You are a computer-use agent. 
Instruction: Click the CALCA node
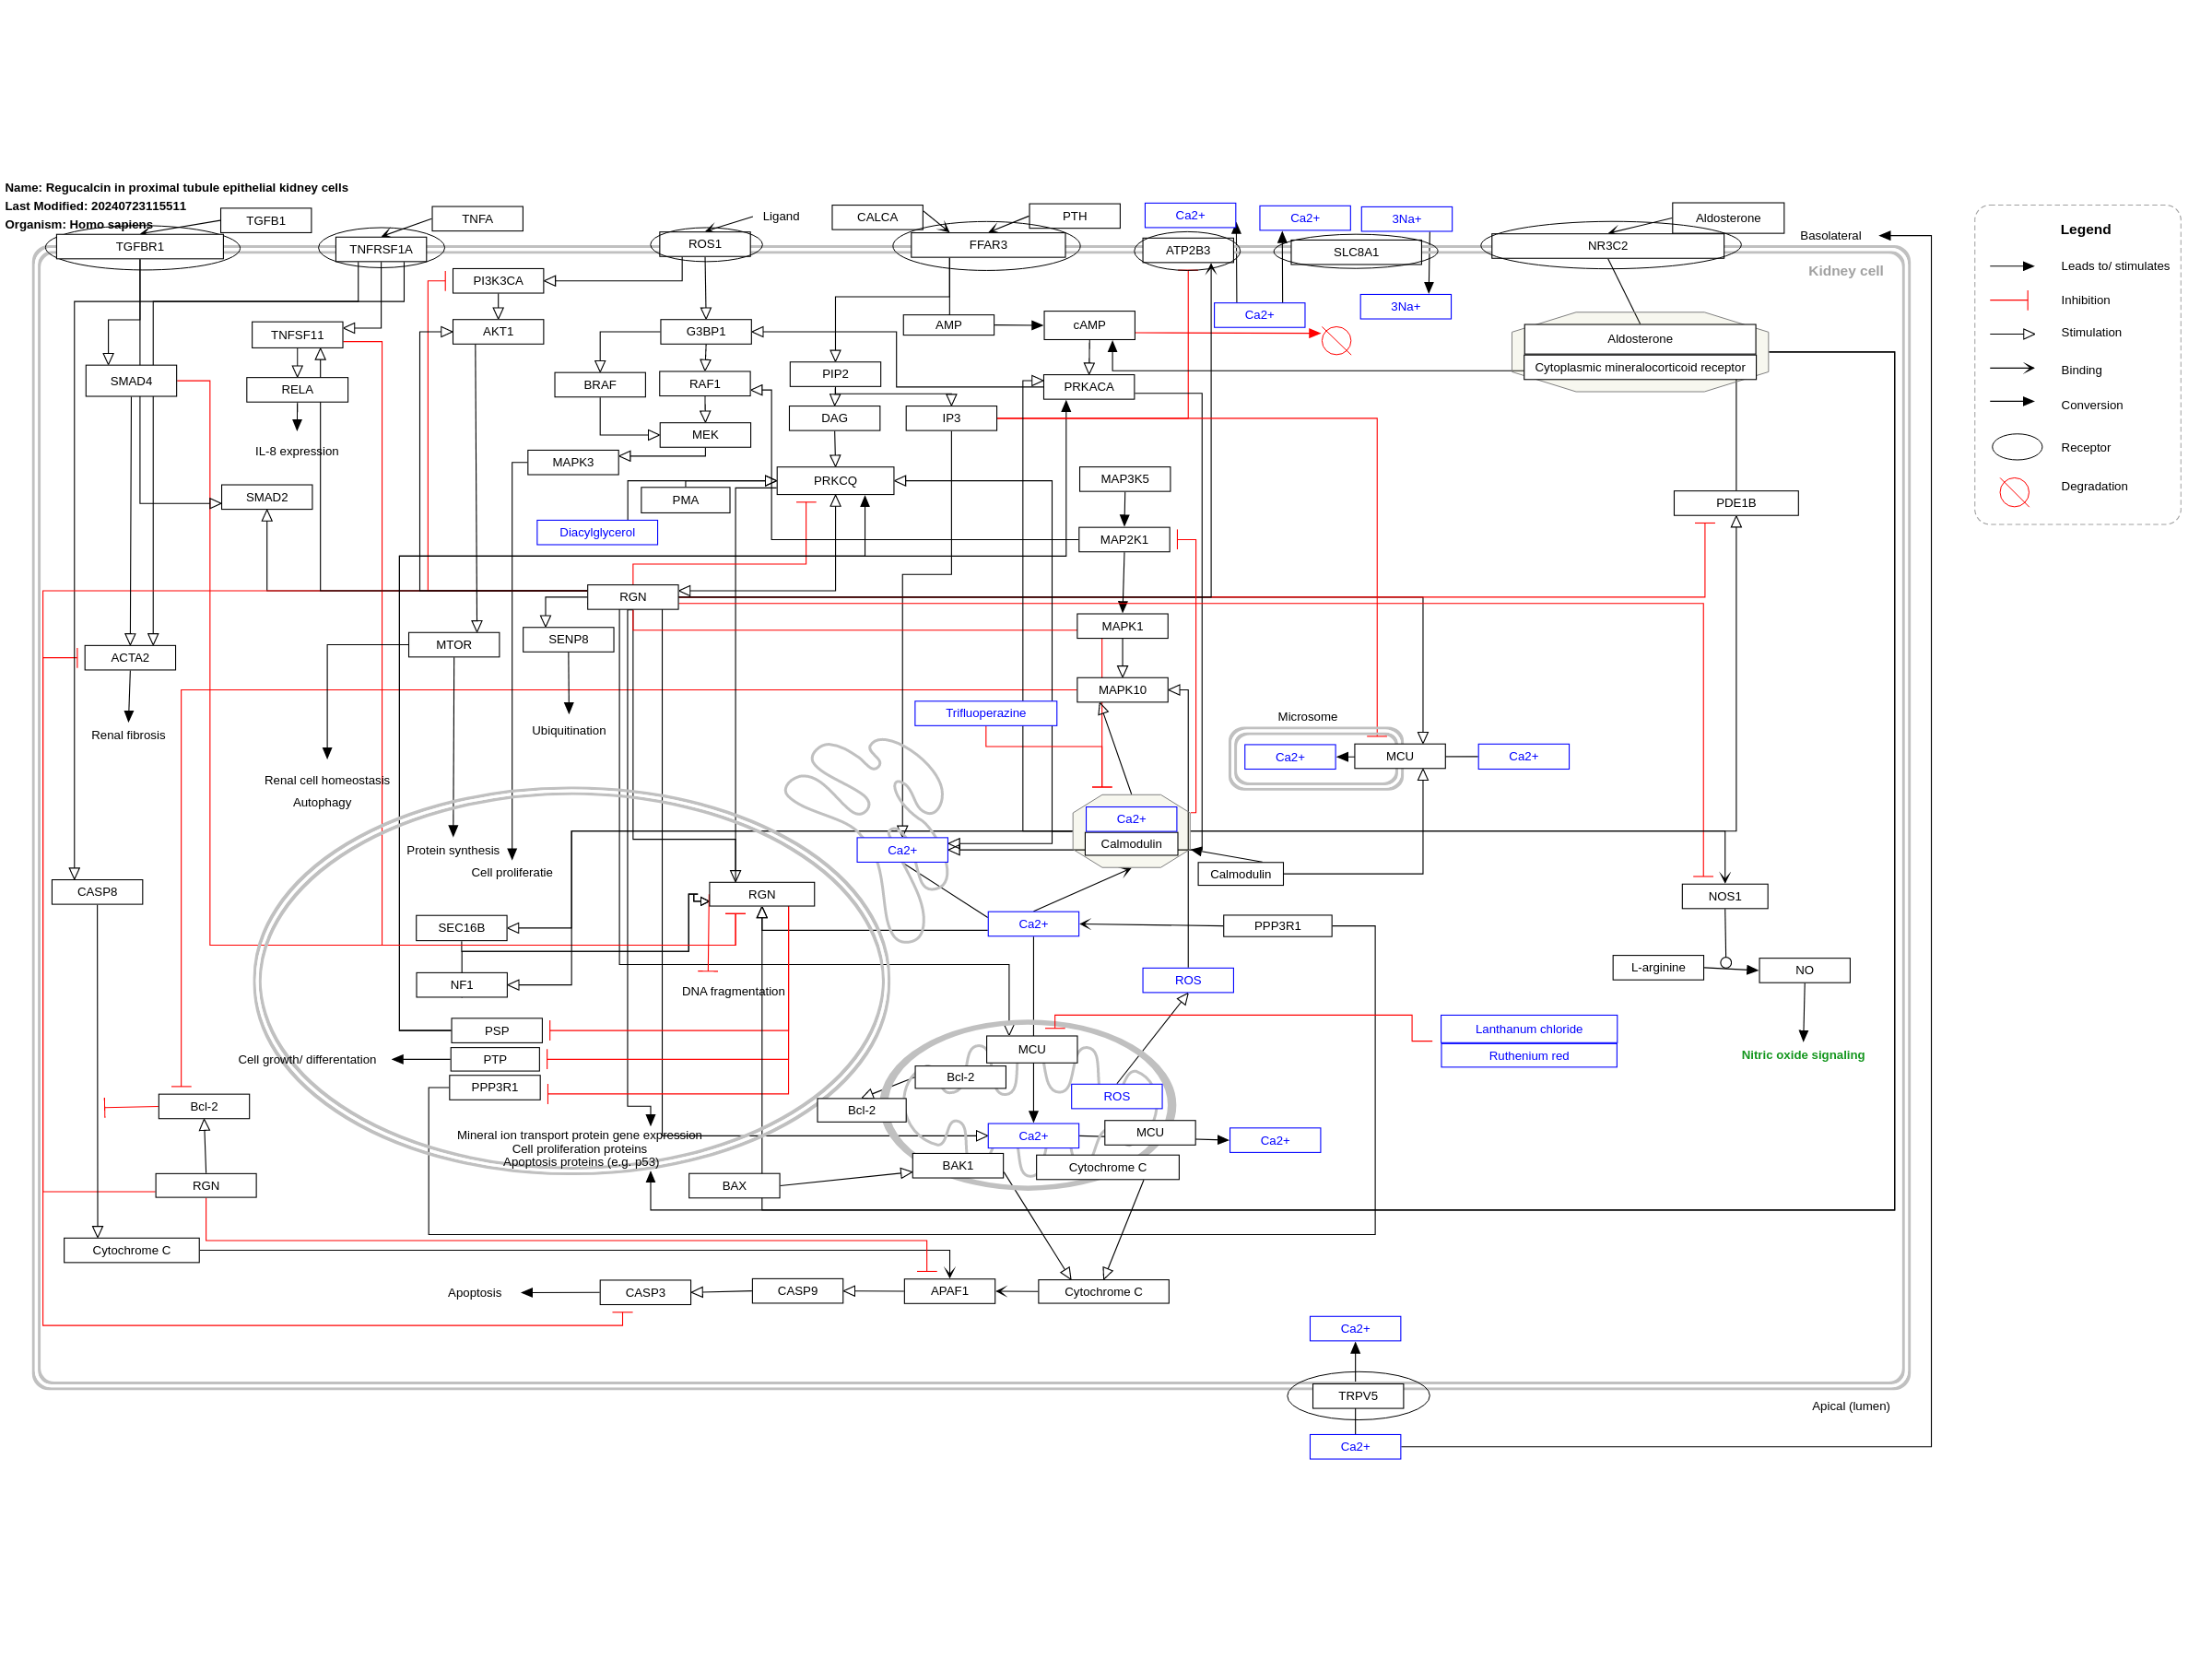(x=878, y=217)
